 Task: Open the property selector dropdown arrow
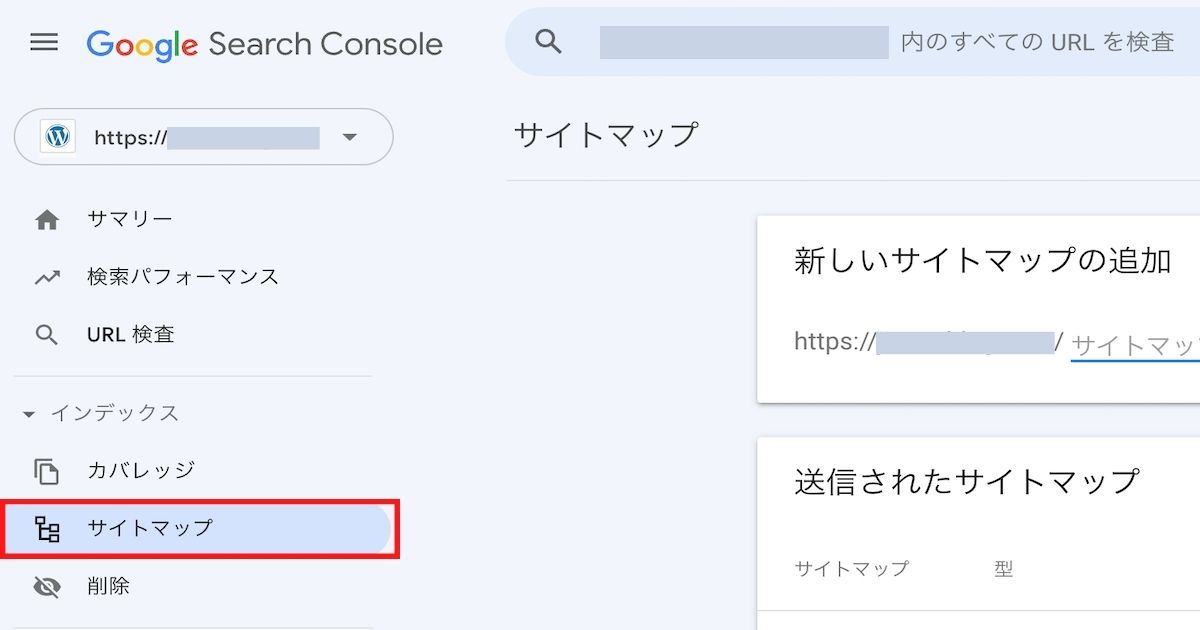tap(349, 137)
